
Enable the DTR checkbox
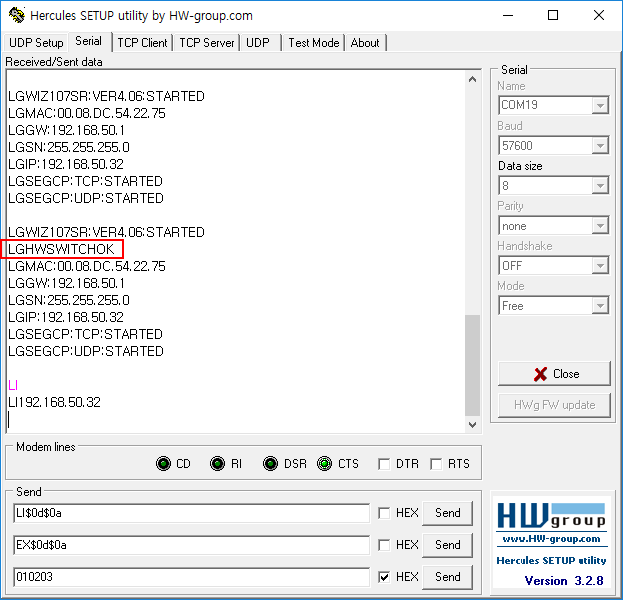[x=384, y=464]
